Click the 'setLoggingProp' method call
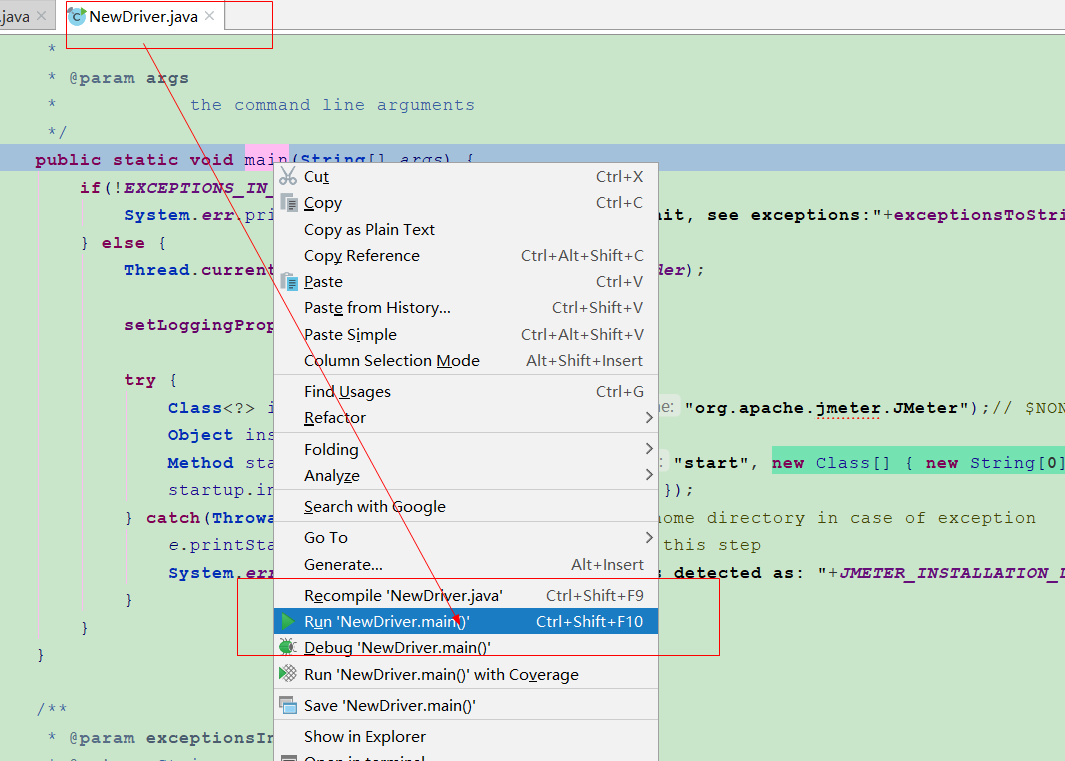 (199, 325)
